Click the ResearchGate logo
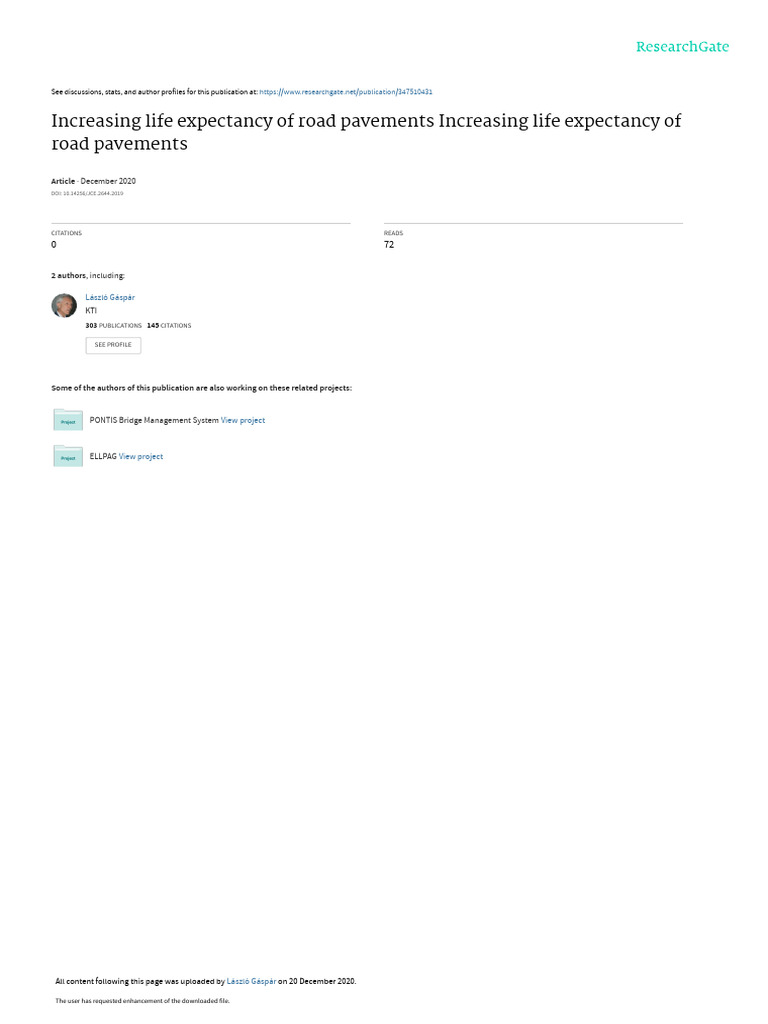768x1024 pixels. (682, 47)
